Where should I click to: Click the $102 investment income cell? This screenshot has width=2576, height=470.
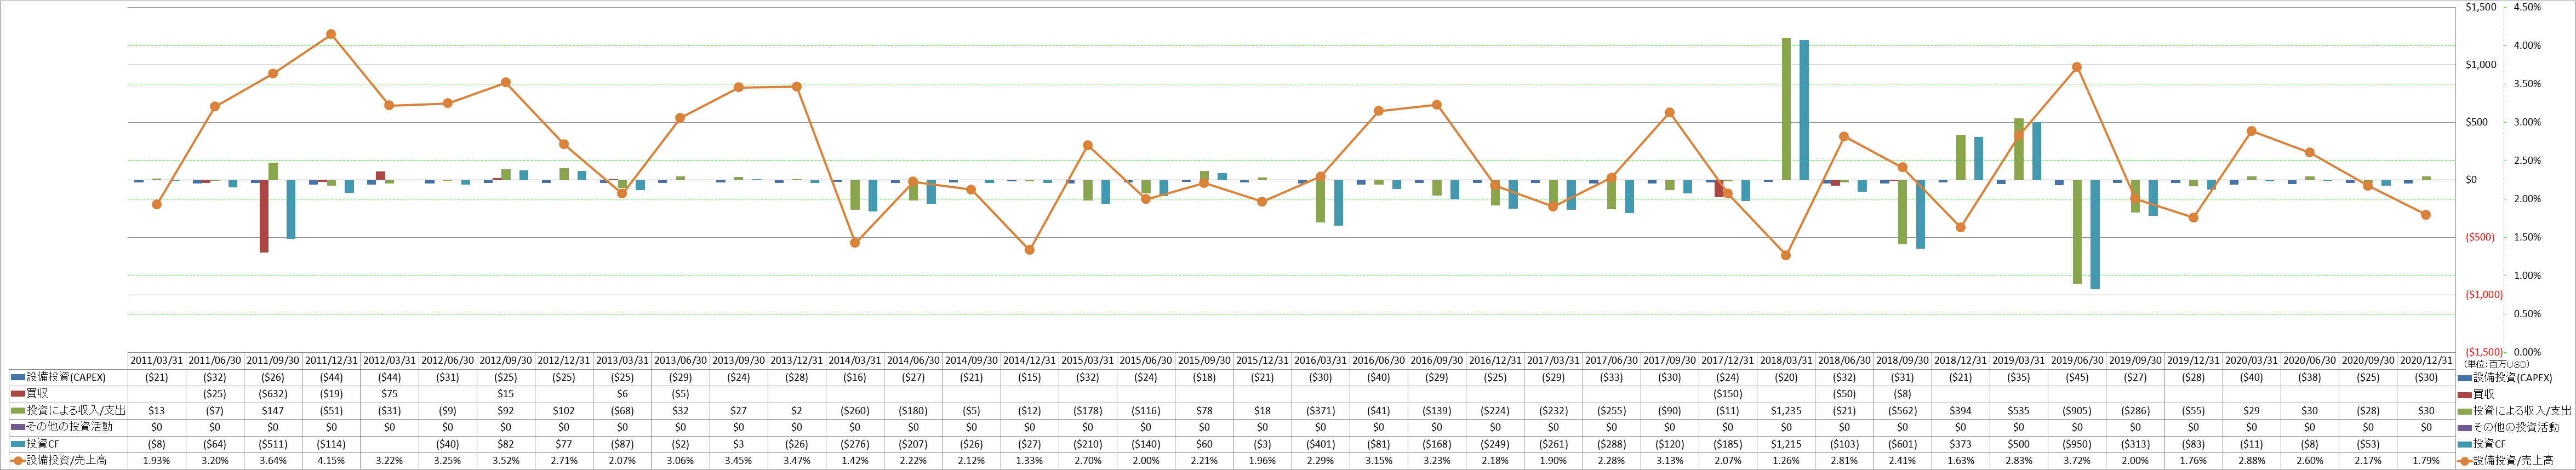564,411
